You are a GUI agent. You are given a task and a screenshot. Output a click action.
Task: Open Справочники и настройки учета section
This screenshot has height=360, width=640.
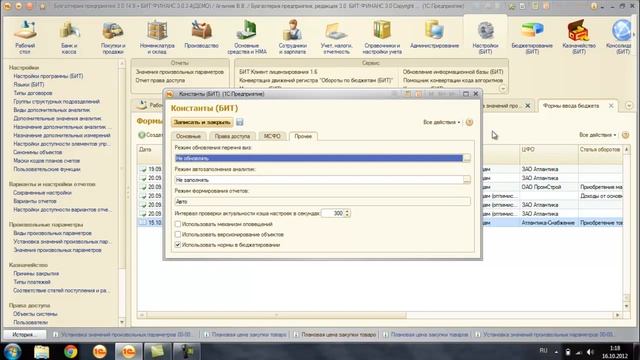(382, 38)
